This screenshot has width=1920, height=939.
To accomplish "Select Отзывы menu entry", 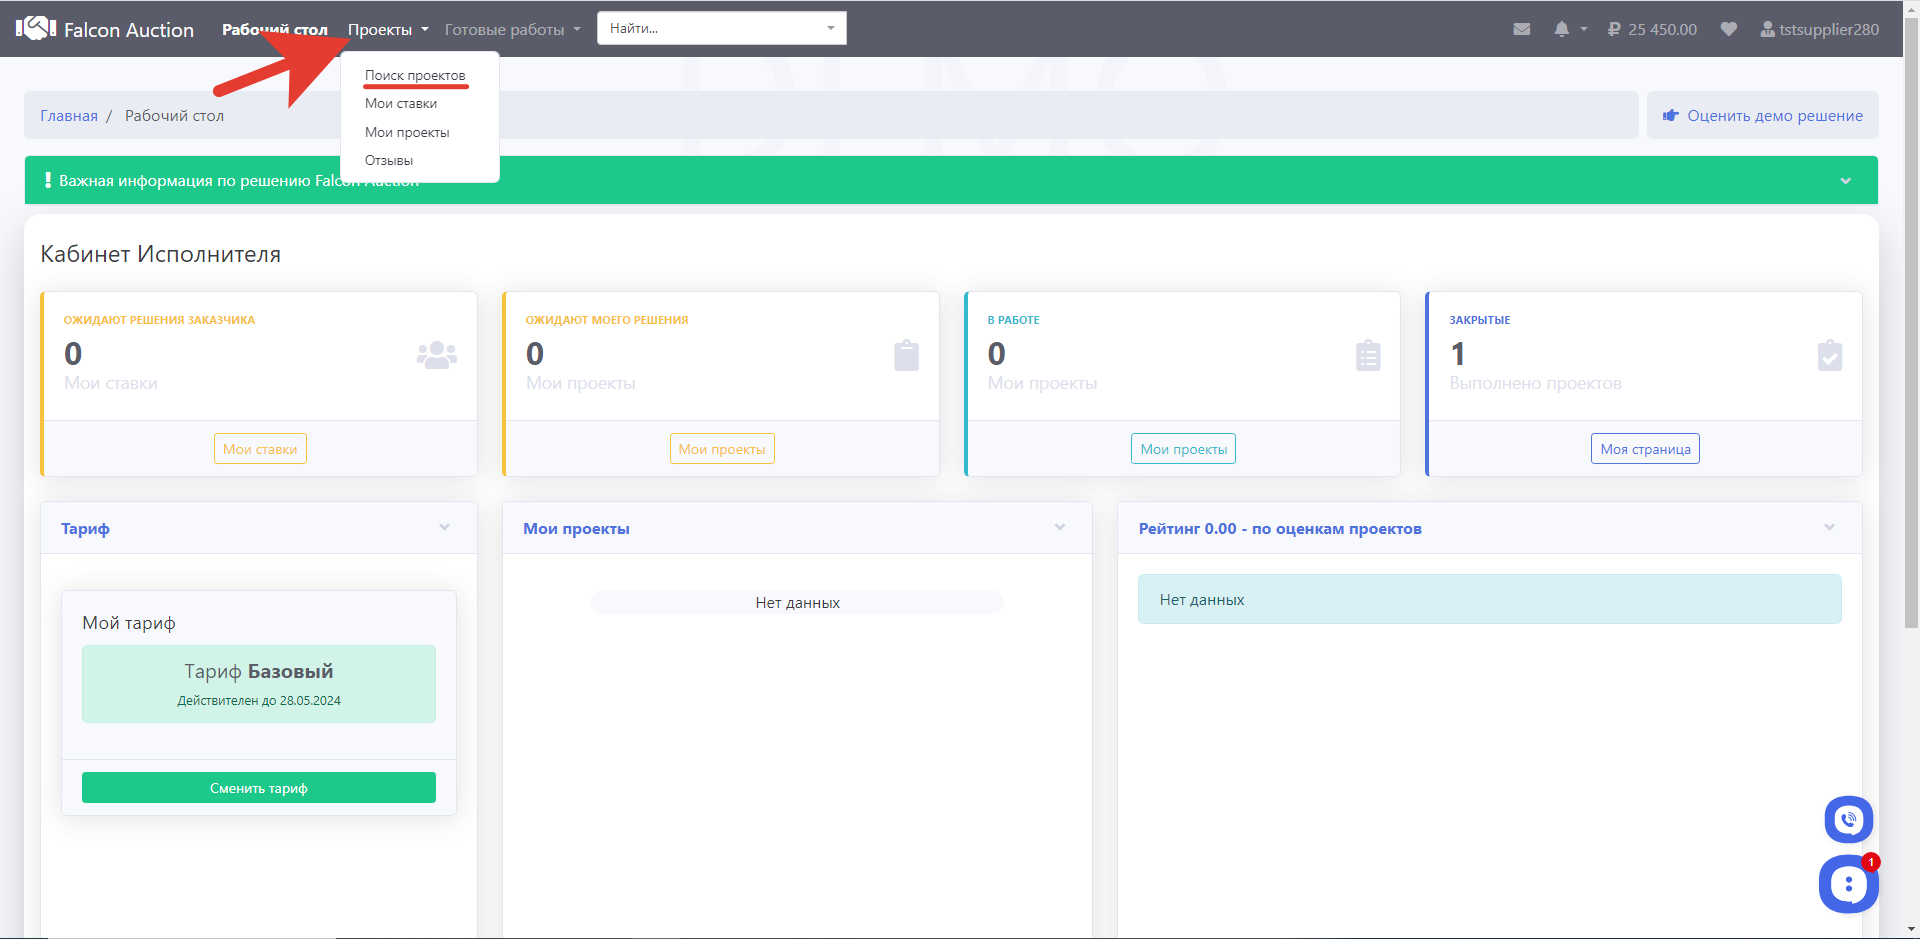I will (389, 160).
